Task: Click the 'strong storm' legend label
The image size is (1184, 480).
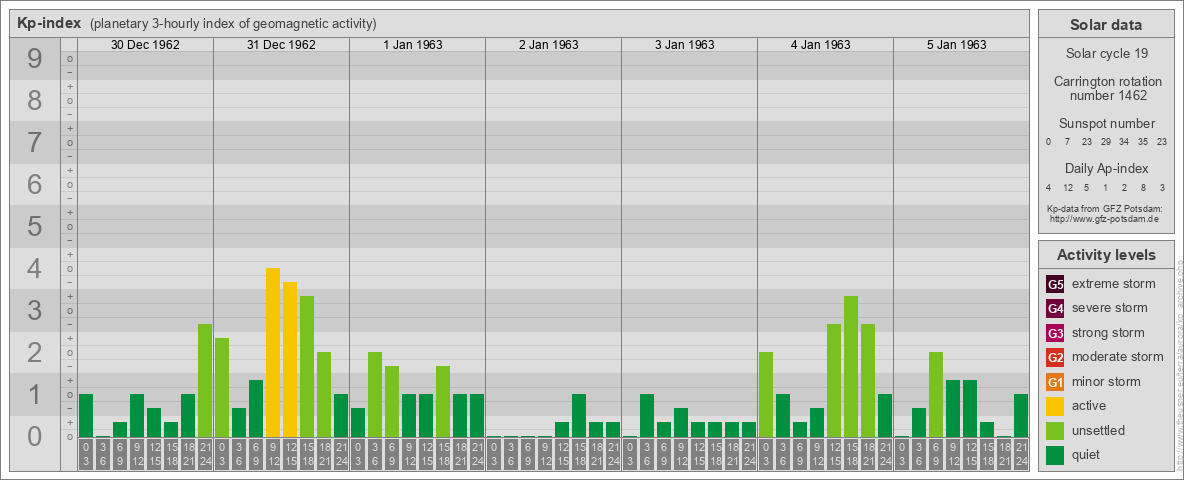Action: pos(1108,333)
